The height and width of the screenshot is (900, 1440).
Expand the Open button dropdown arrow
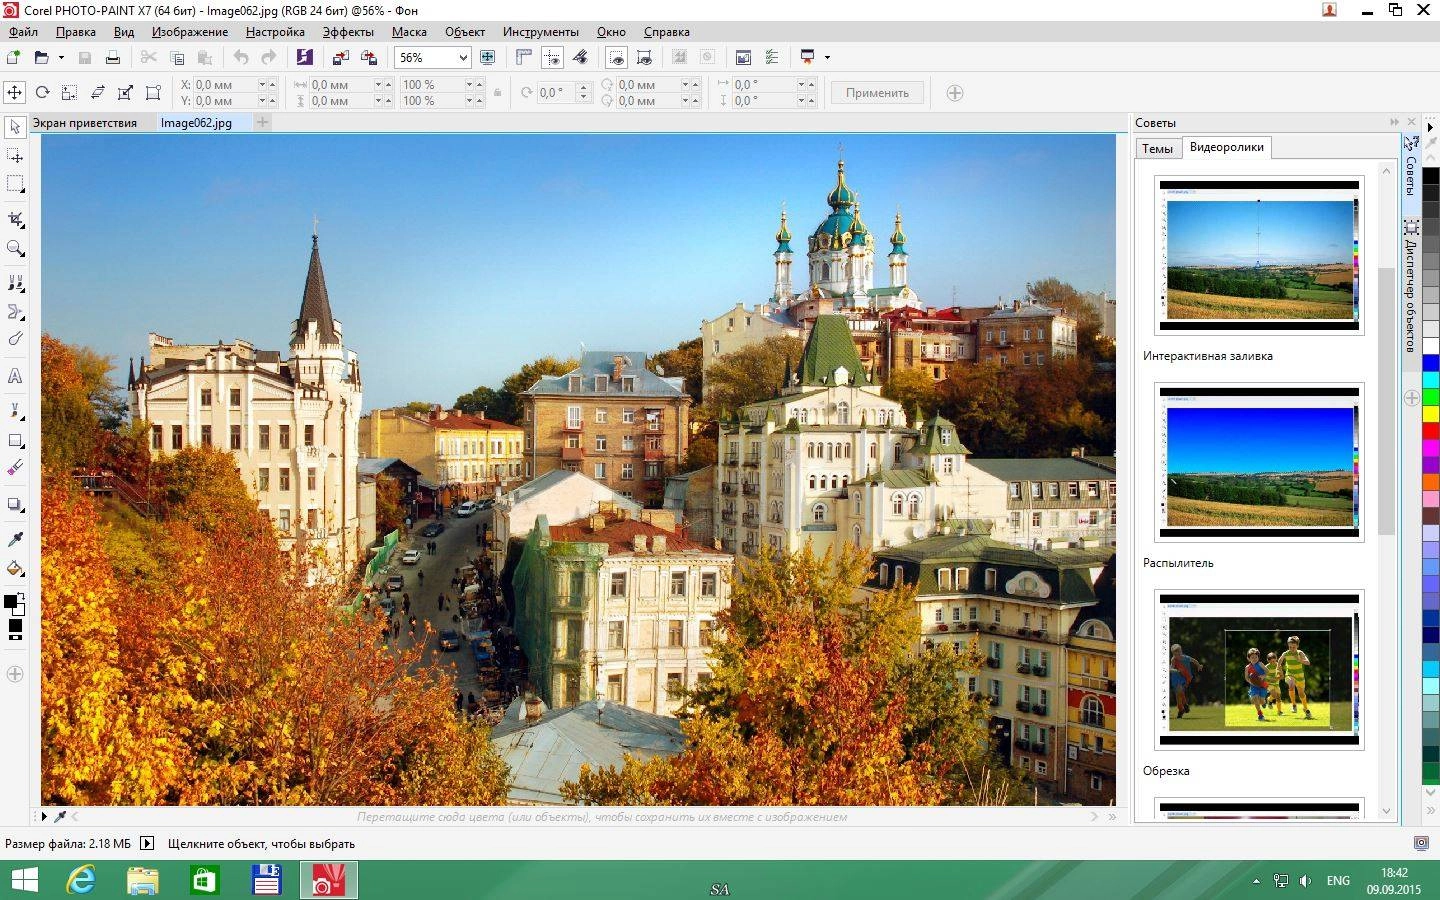click(61, 57)
